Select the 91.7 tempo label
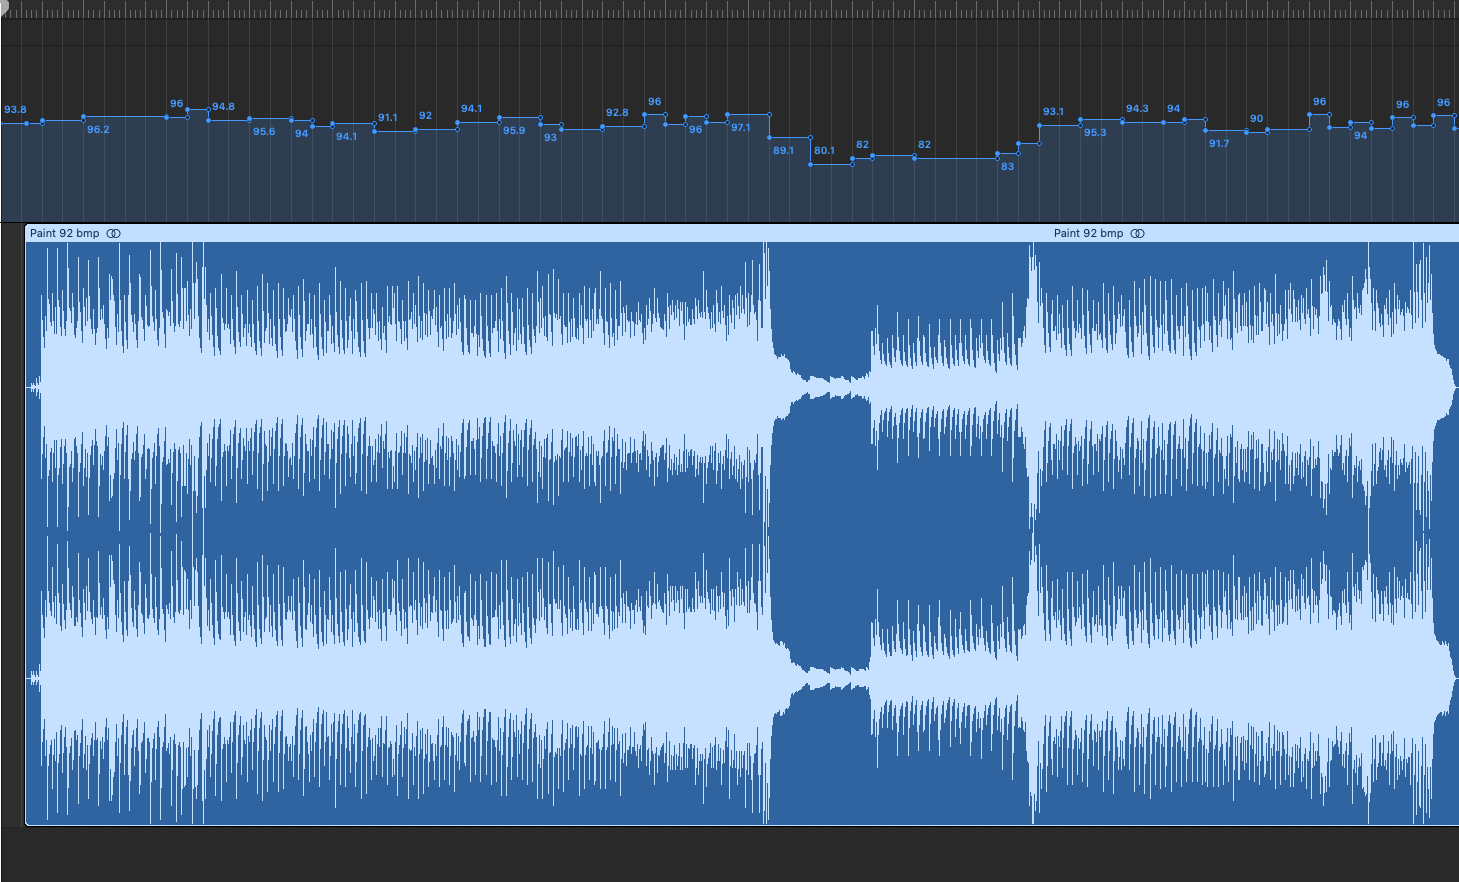This screenshot has width=1459, height=882. pyautogui.click(x=1219, y=144)
